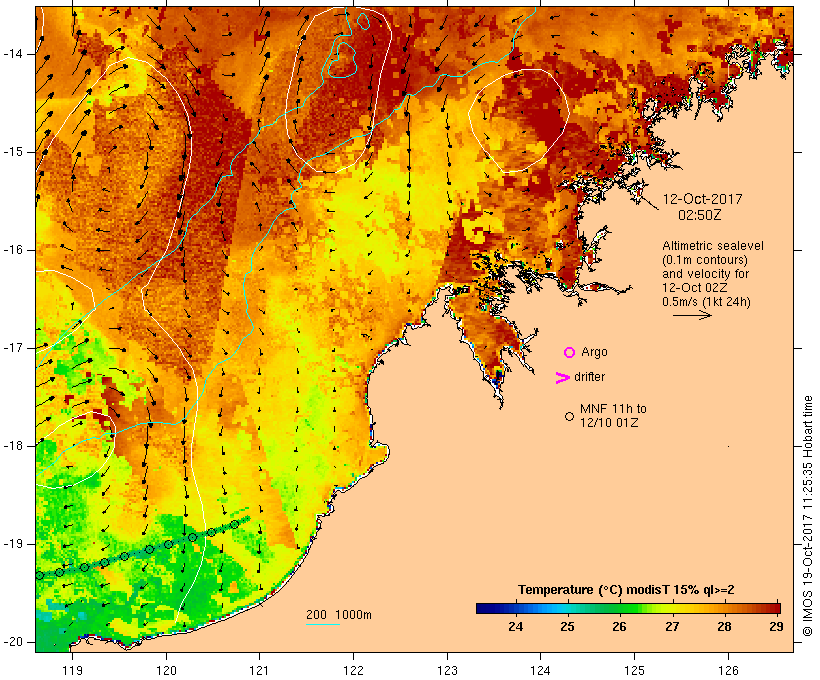The width and height of the screenshot is (820, 680).
Task: Click the longitude axis label 125
Action: pyautogui.click(x=634, y=671)
